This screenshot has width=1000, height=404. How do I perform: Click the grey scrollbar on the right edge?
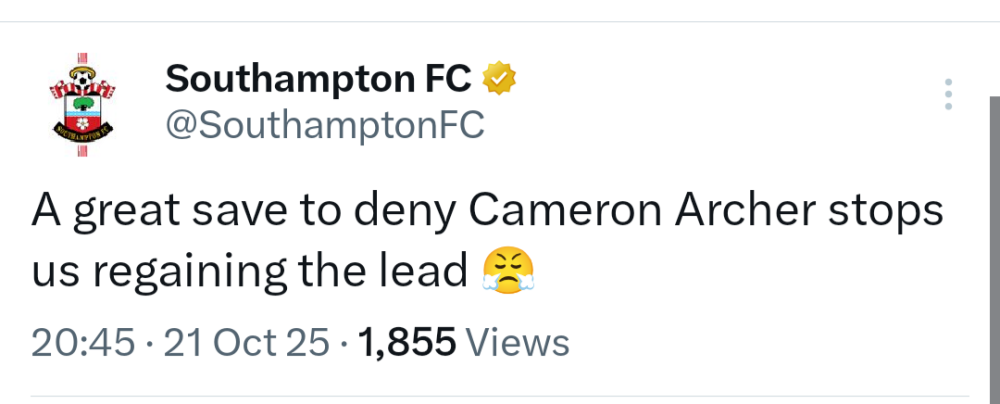coord(993,250)
